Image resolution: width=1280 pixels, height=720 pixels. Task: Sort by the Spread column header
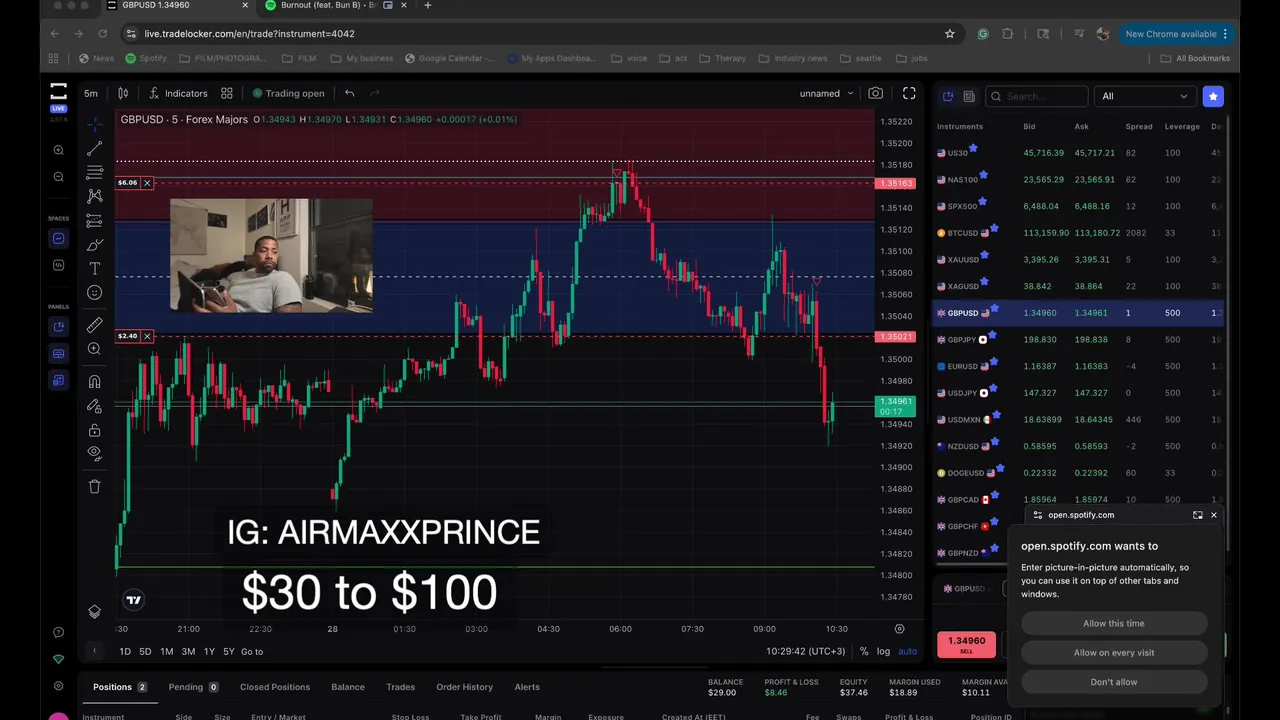click(x=1138, y=127)
